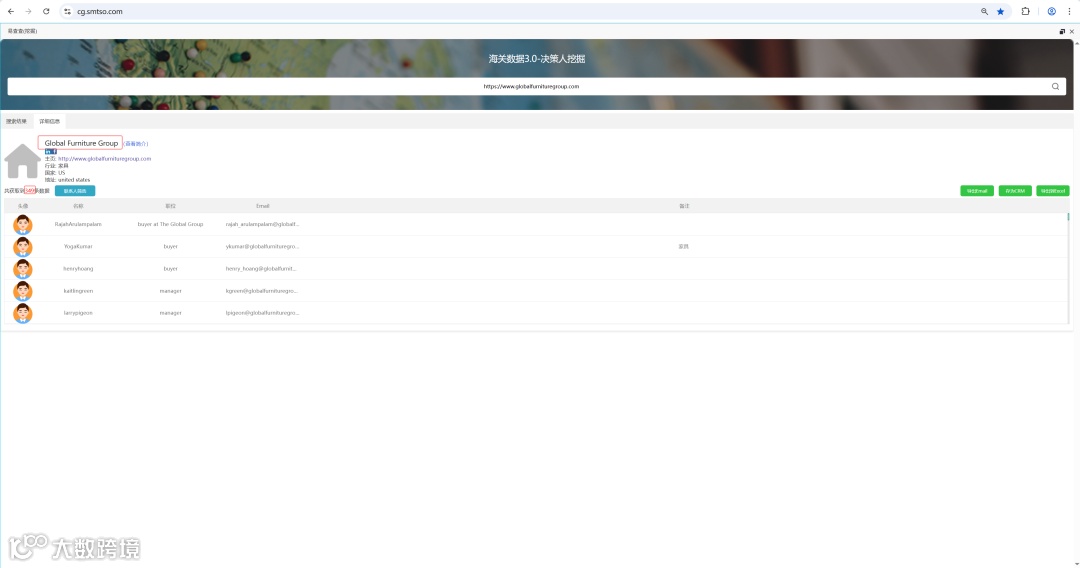
Task: Click YogaKumar's 'buyer' title cell
Action: pyautogui.click(x=171, y=246)
